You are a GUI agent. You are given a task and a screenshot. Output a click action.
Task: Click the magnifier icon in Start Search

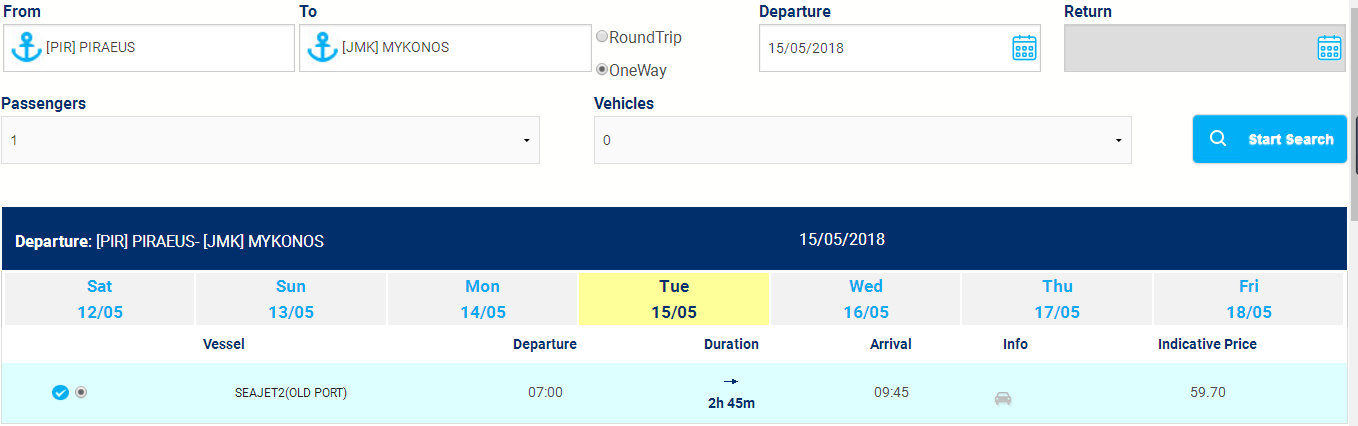[1217, 139]
